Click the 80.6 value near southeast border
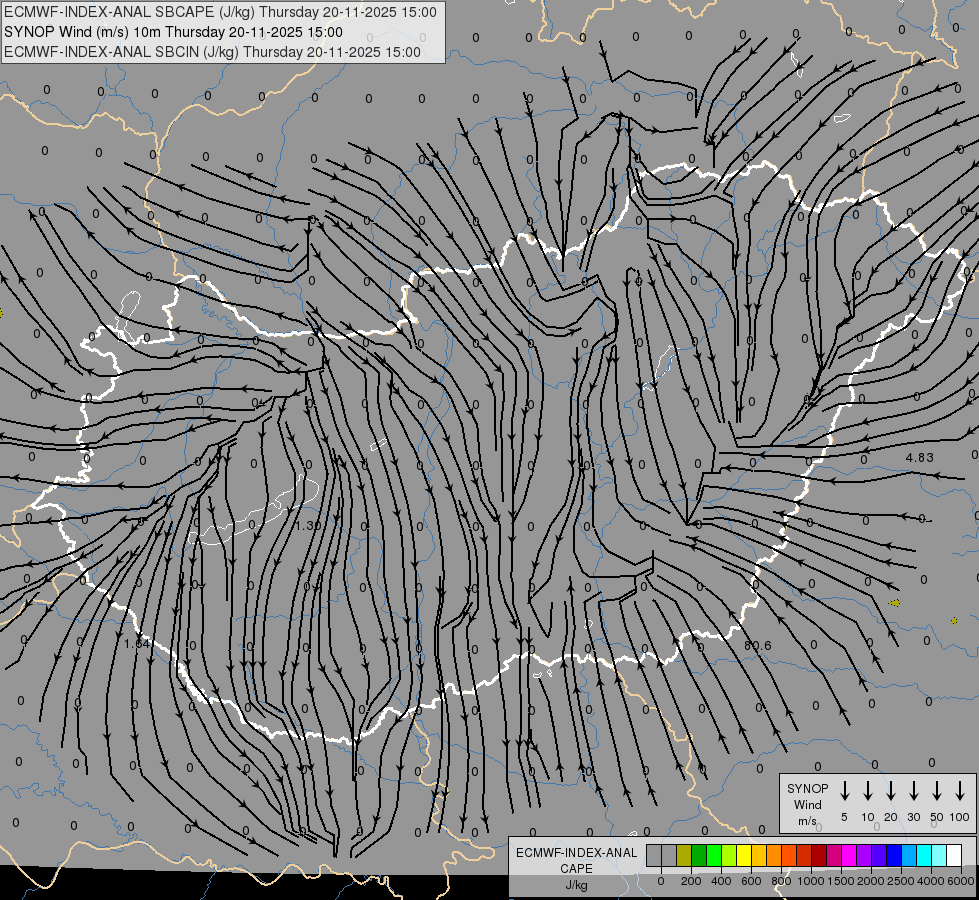The height and width of the screenshot is (900, 979). (757, 645)
